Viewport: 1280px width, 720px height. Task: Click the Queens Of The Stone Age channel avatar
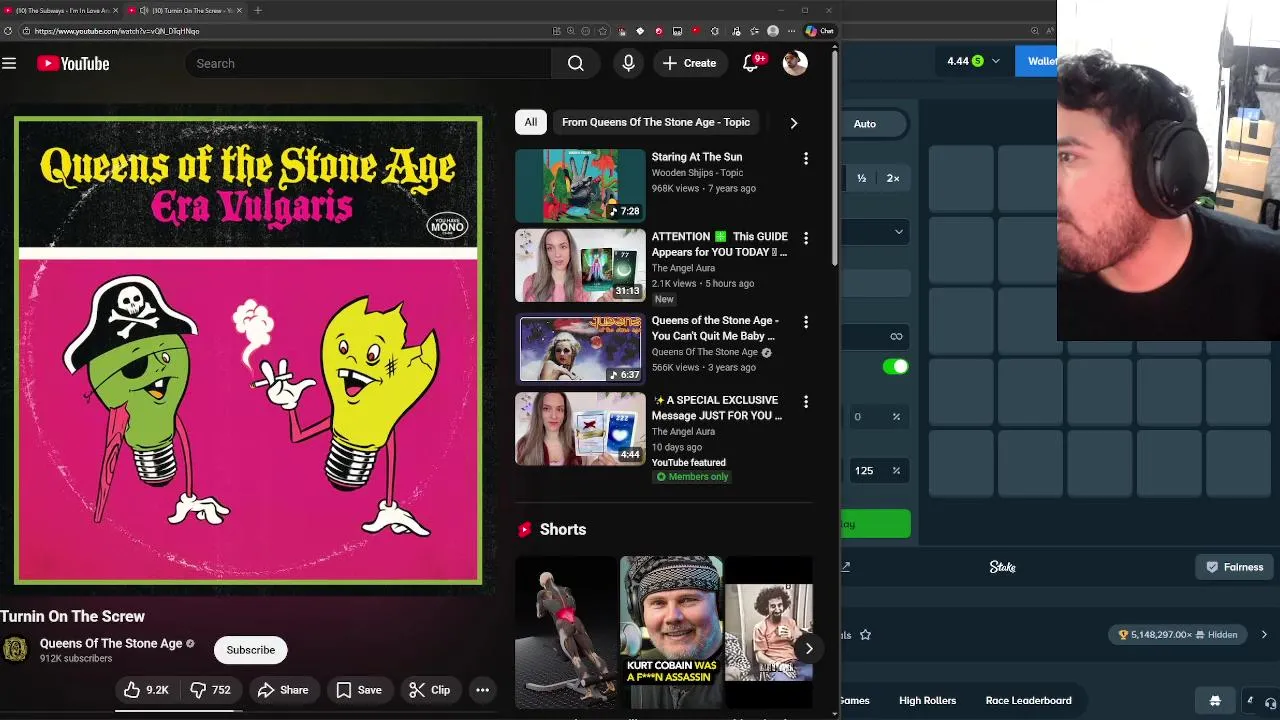(15, 650)
